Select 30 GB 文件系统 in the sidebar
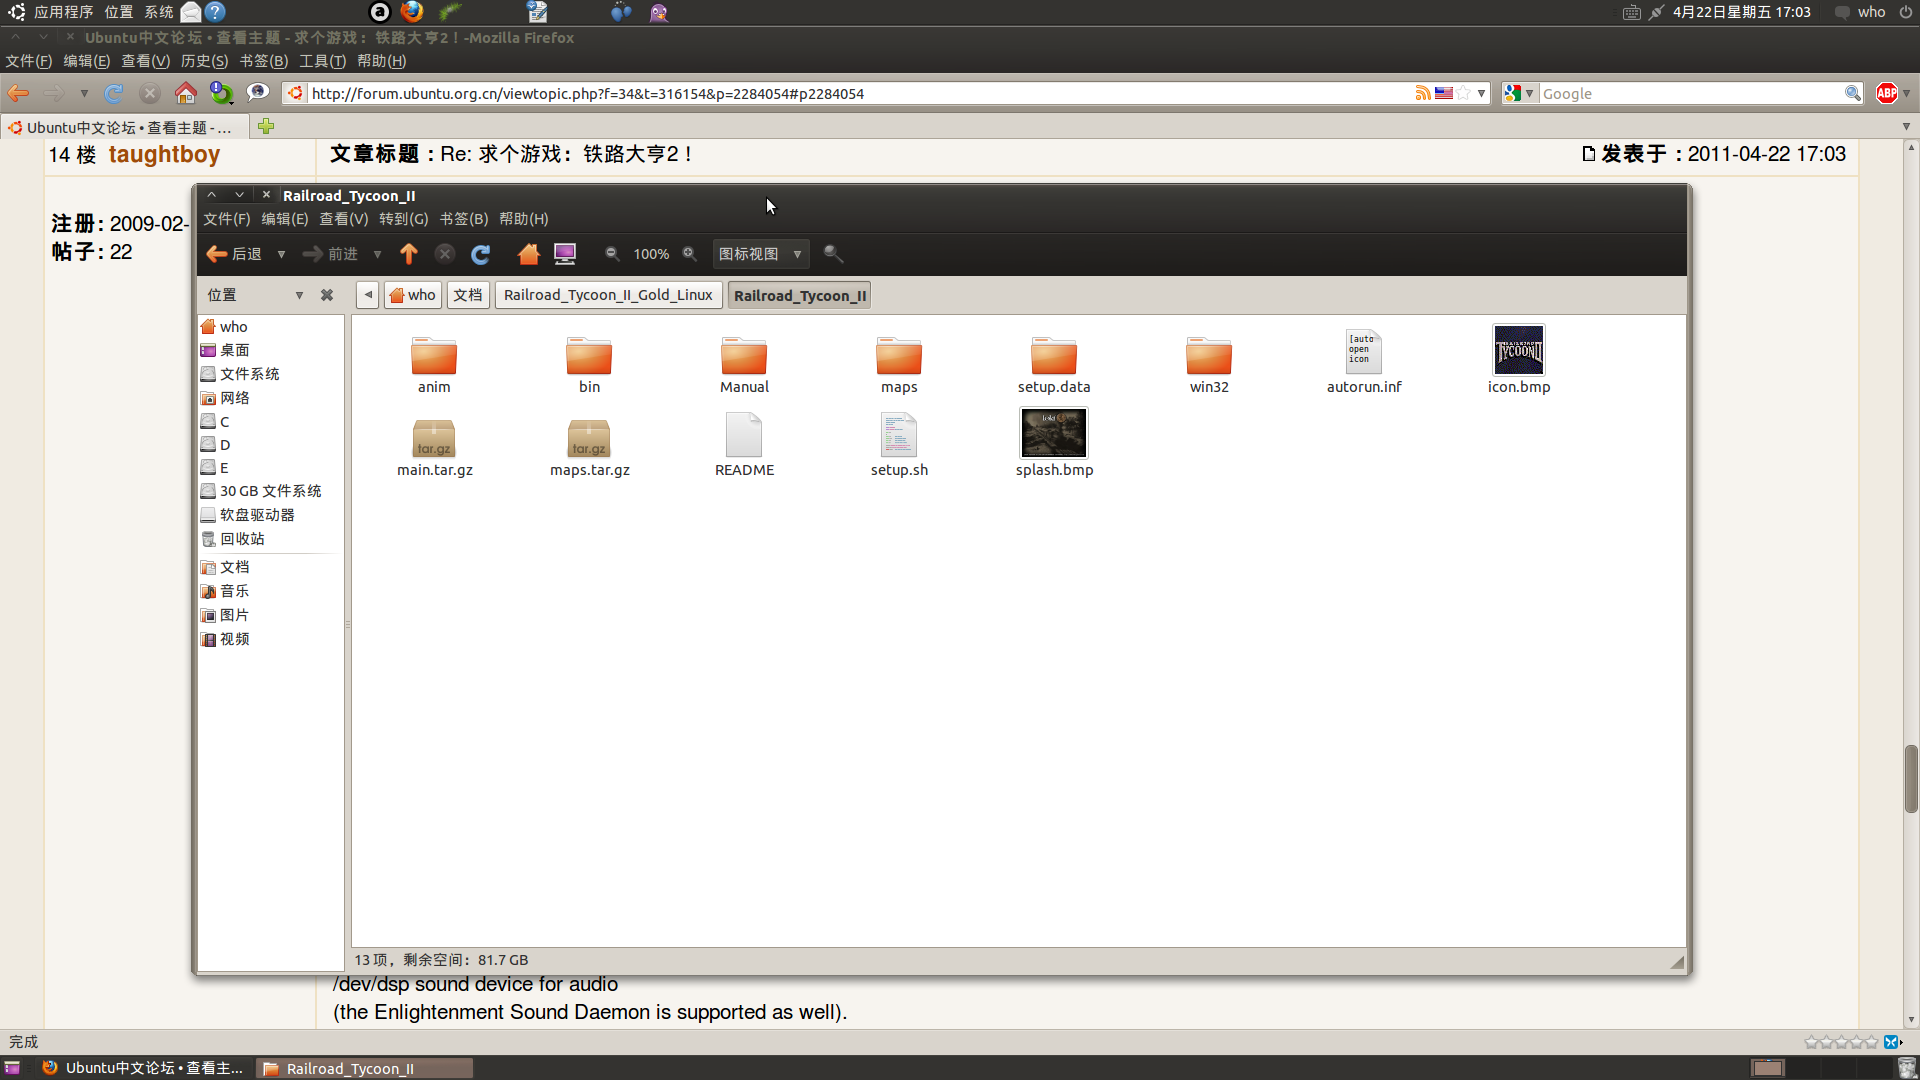This screenshot has height=1080, width=1920. 270,491
